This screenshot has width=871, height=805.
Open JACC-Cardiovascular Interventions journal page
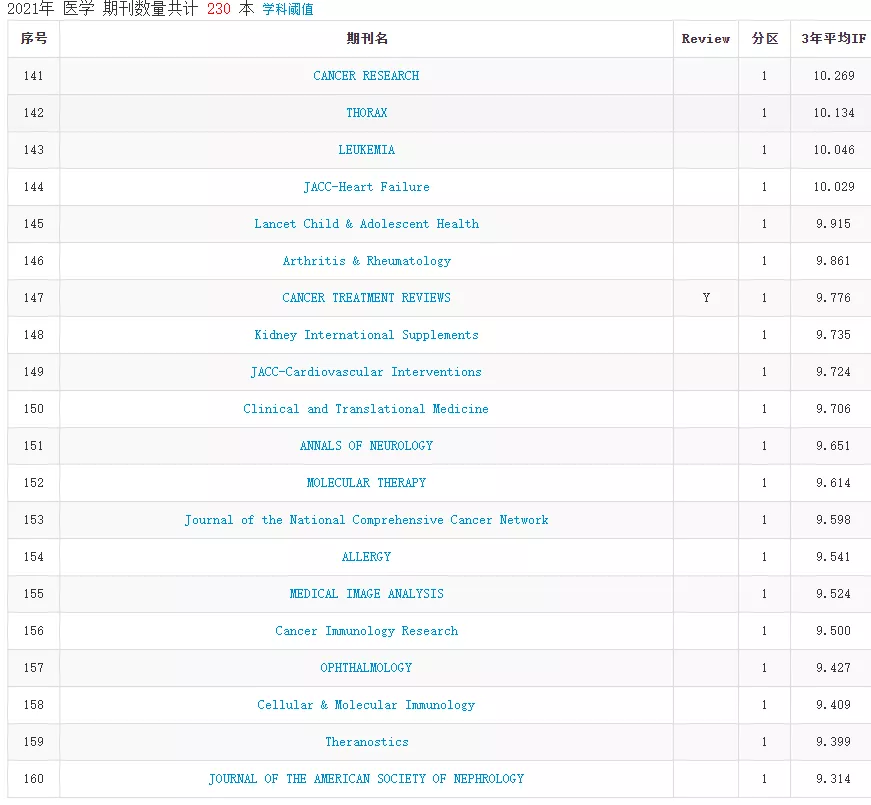coord(366,372)
